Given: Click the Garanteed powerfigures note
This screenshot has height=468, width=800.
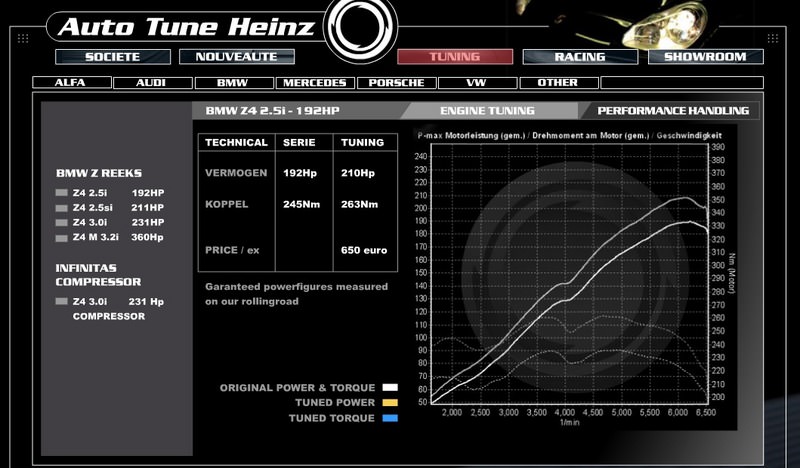Looking at the screenshot, I should coord(296,294).
